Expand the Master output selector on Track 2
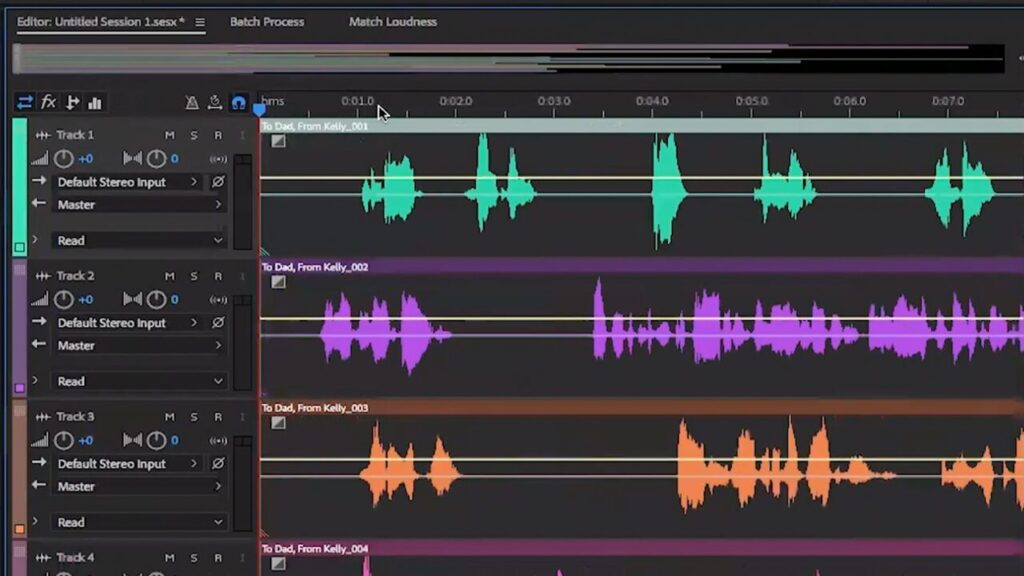This screenshot has height=576, width=1024. click(x=138, y=345)
